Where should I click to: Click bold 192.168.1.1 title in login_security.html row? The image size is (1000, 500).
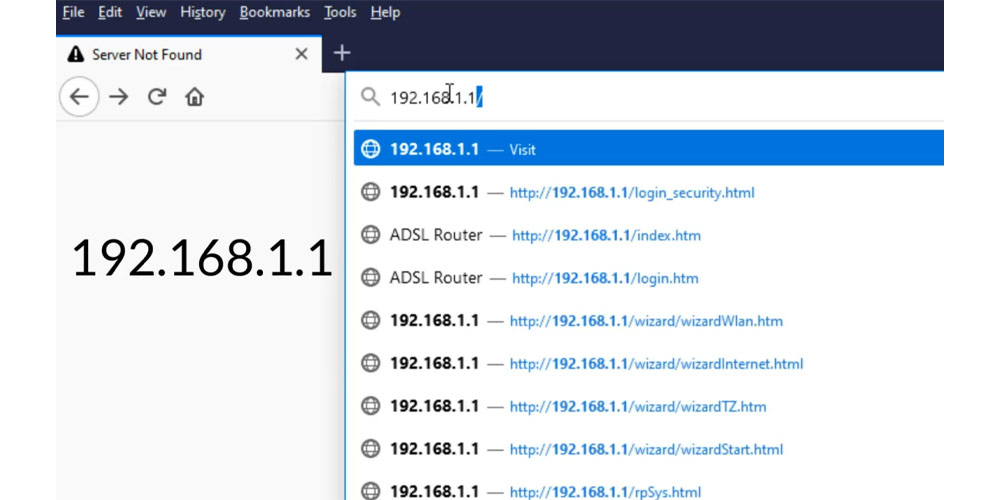[434, 192]
